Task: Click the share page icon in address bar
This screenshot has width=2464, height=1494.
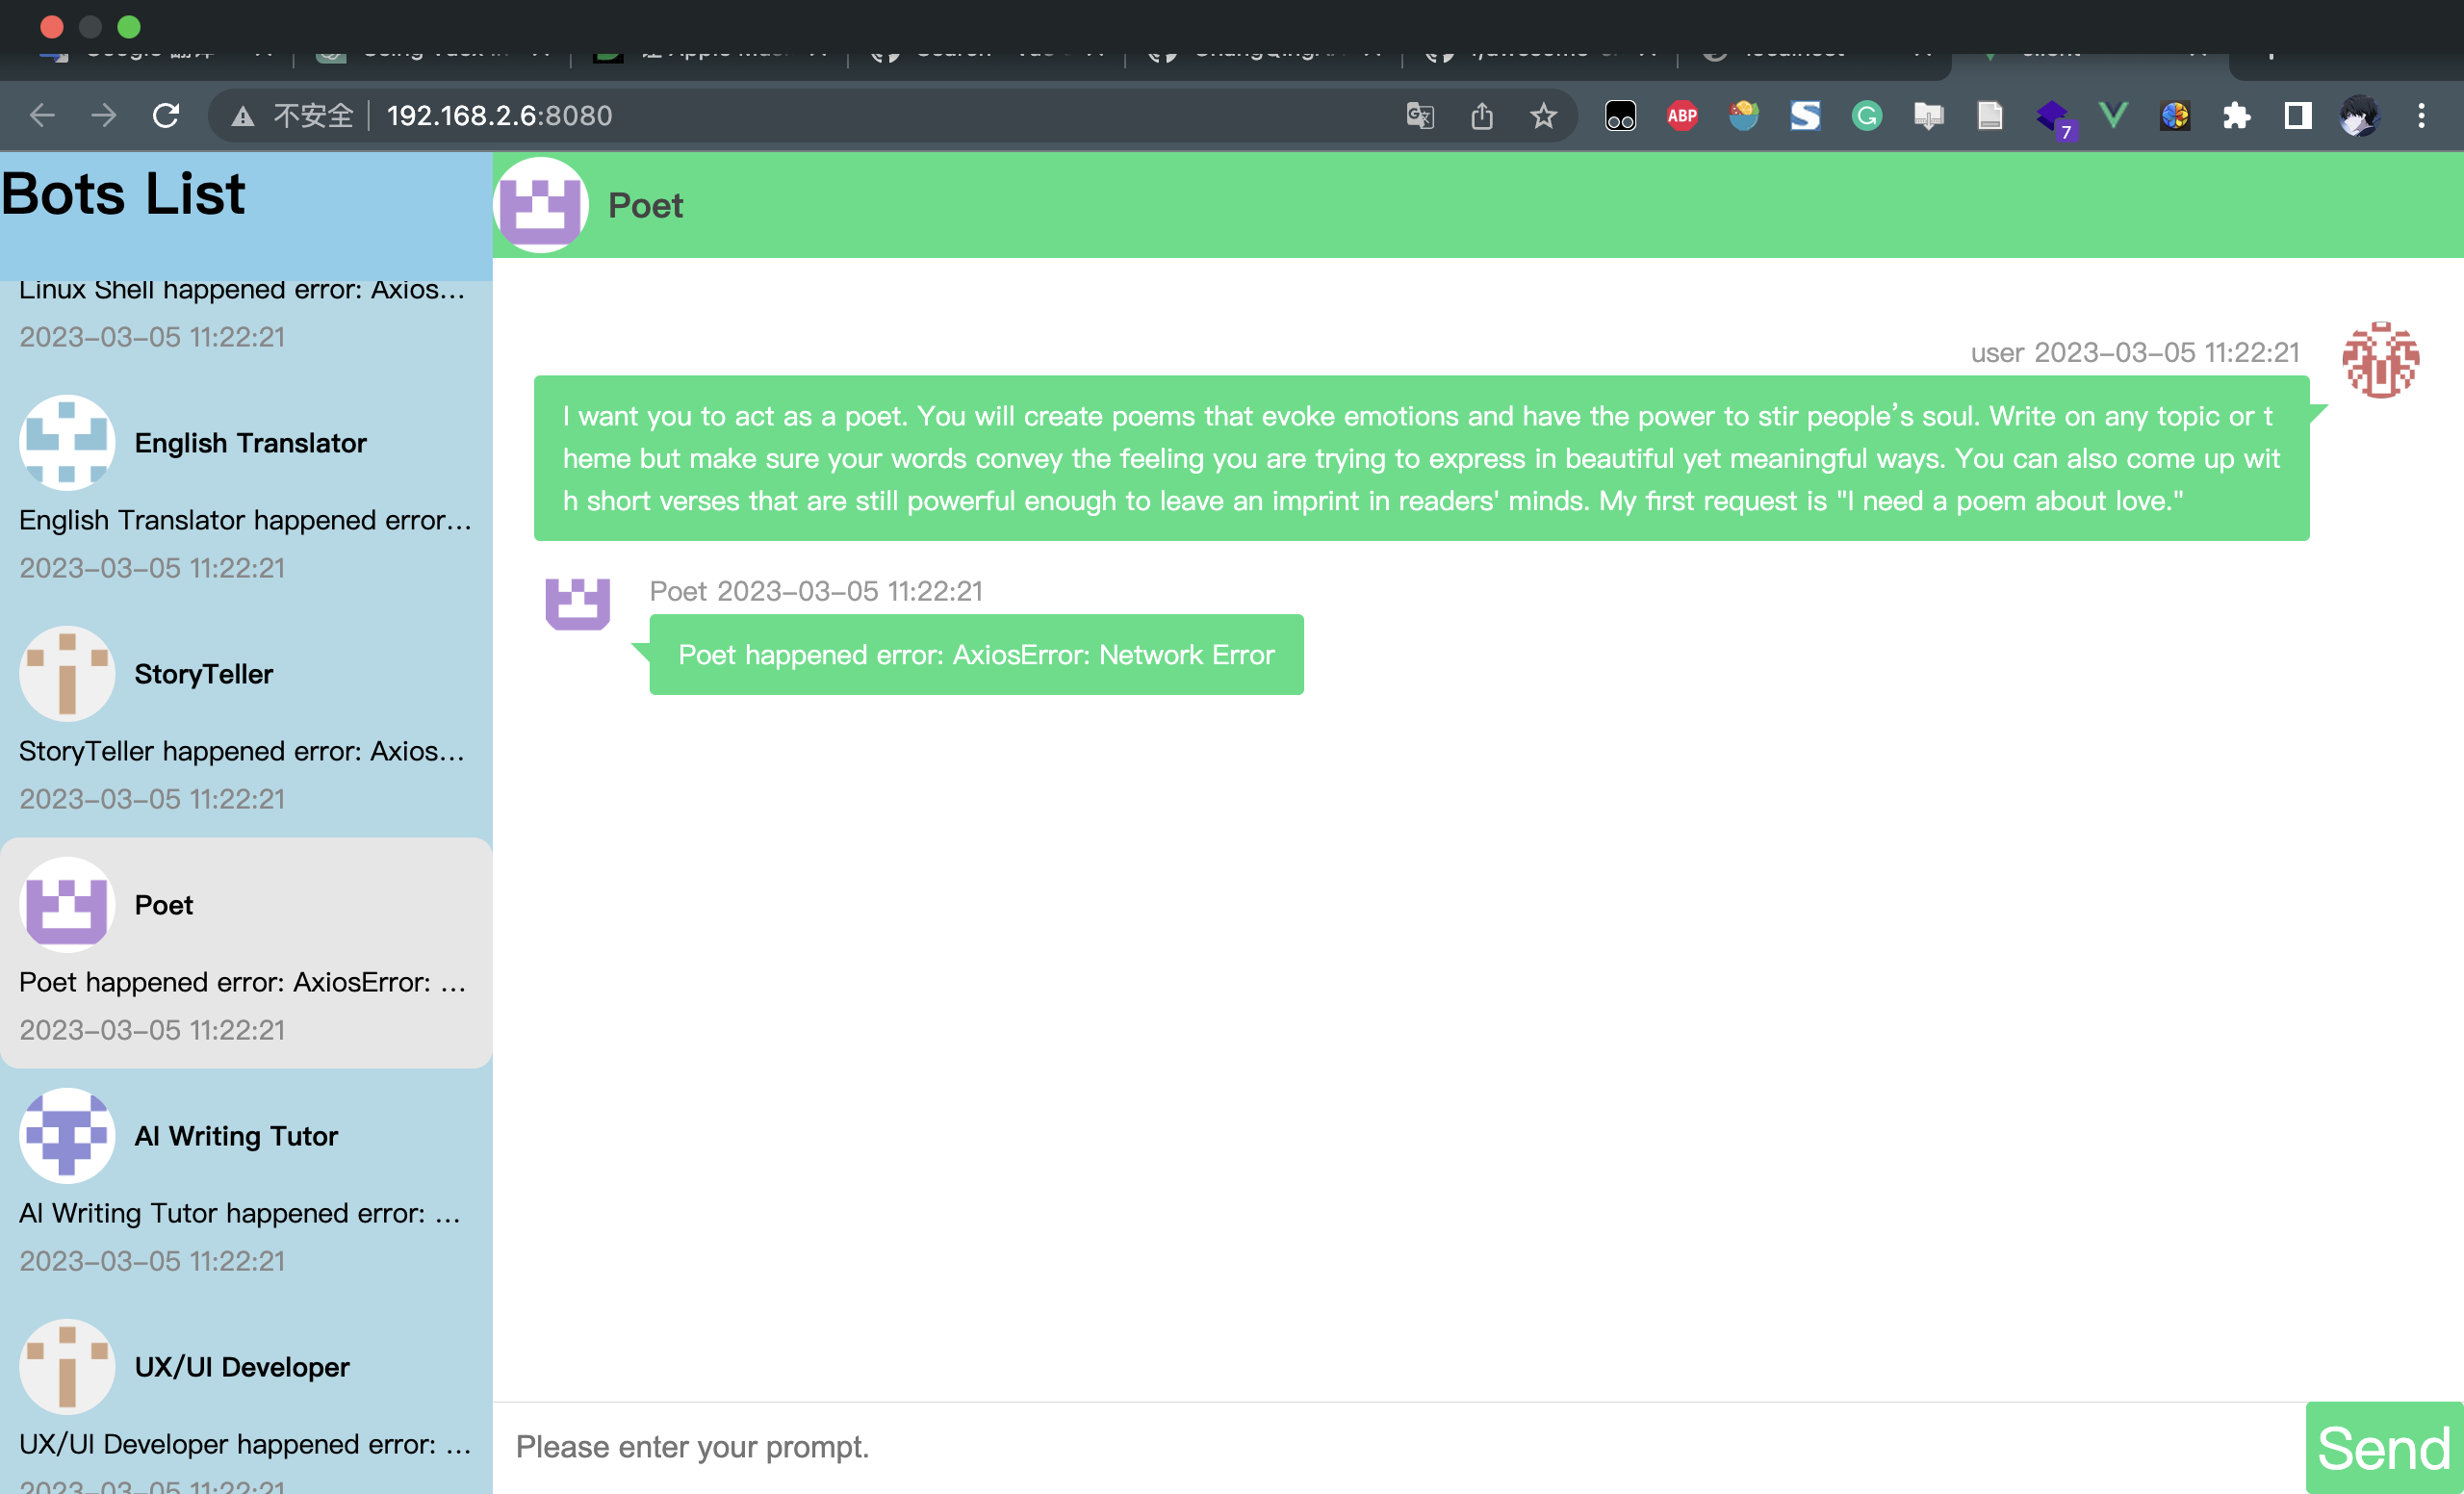Action: click(x=1482, y=116)
